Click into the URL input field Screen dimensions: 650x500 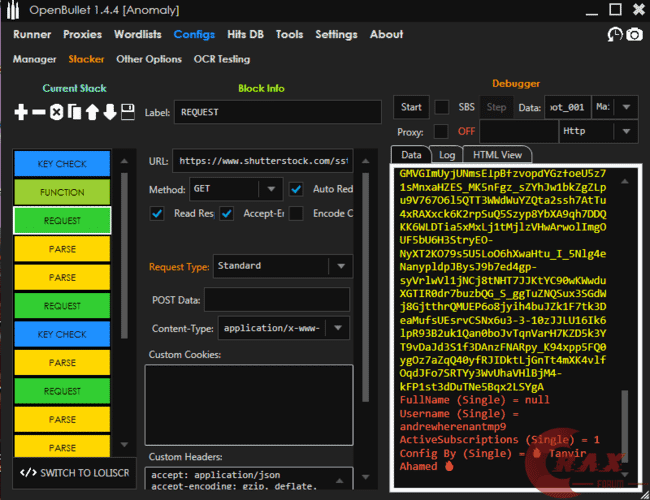tap(262, 161)
